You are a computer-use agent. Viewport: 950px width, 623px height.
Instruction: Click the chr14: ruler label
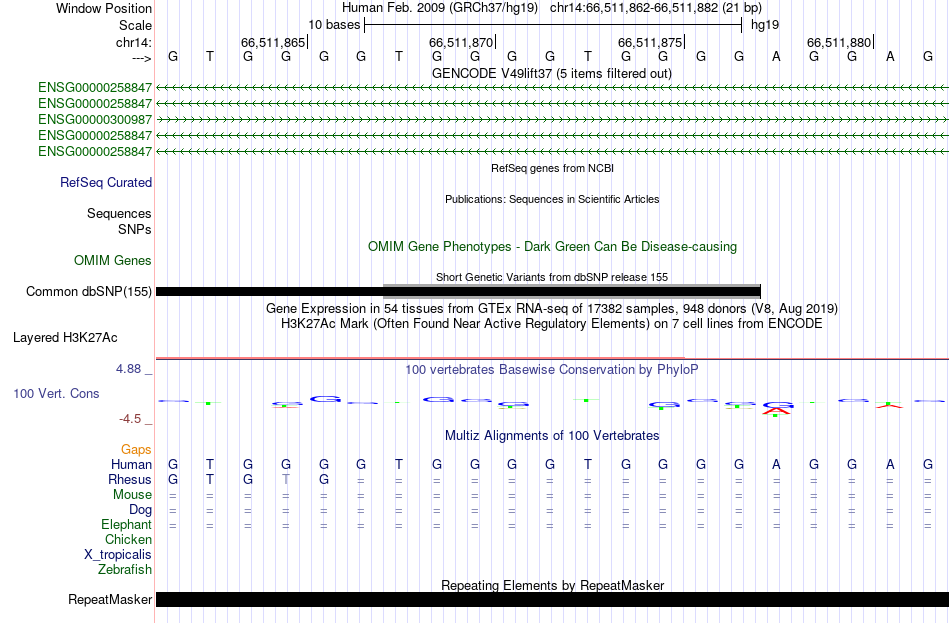pyautogui.click(x=134, y=42)
